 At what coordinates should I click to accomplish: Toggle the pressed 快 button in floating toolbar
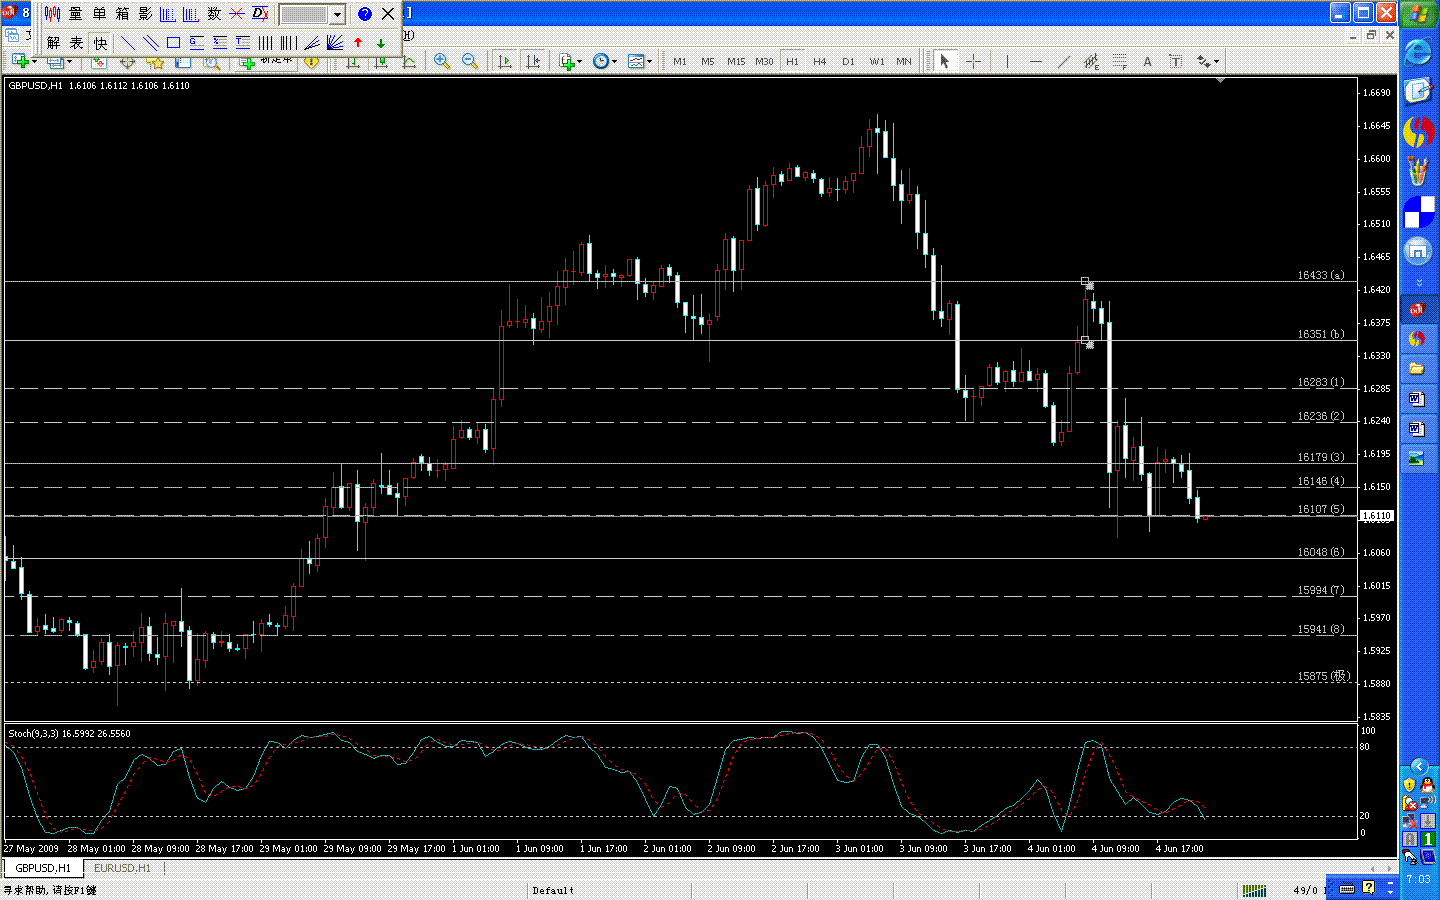coord(100,43)
